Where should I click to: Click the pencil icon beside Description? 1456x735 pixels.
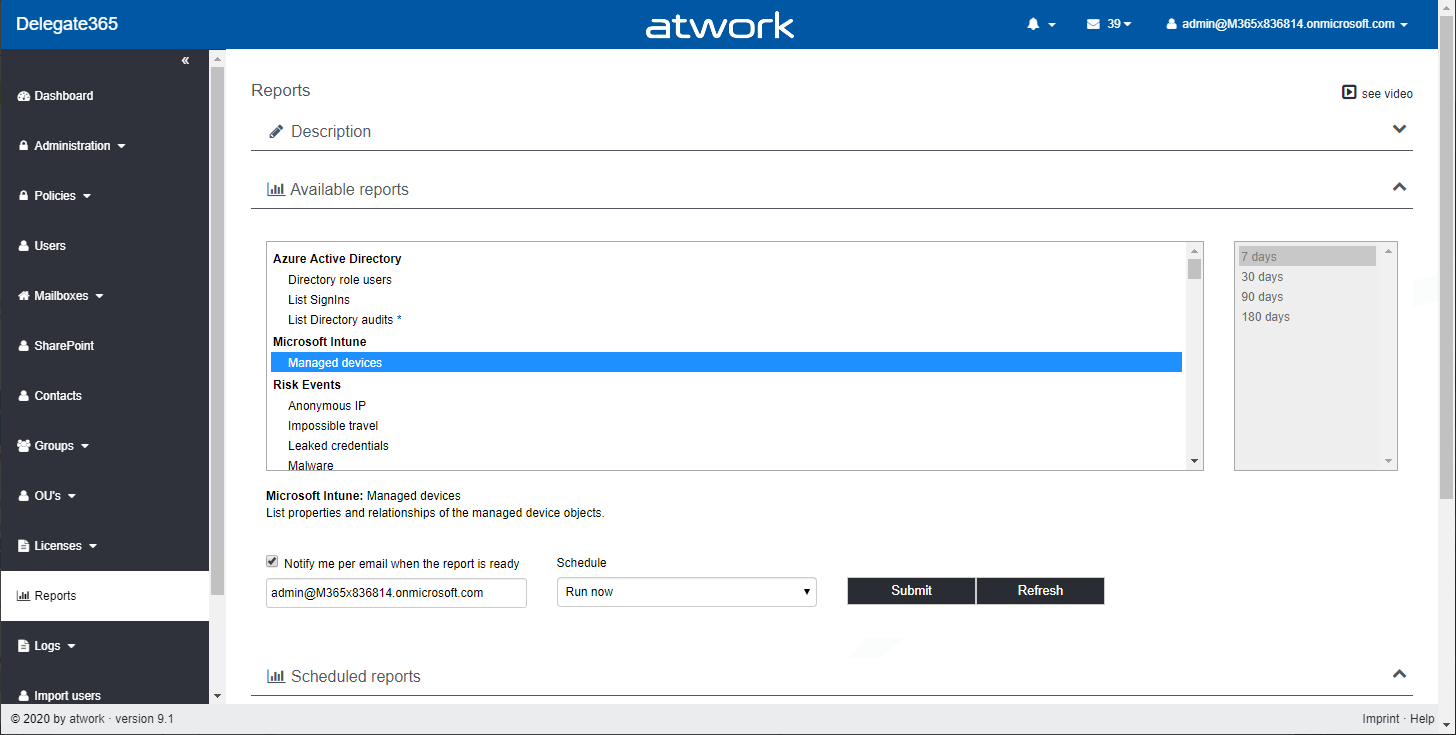pyautogui.click(x=276, y=132)
